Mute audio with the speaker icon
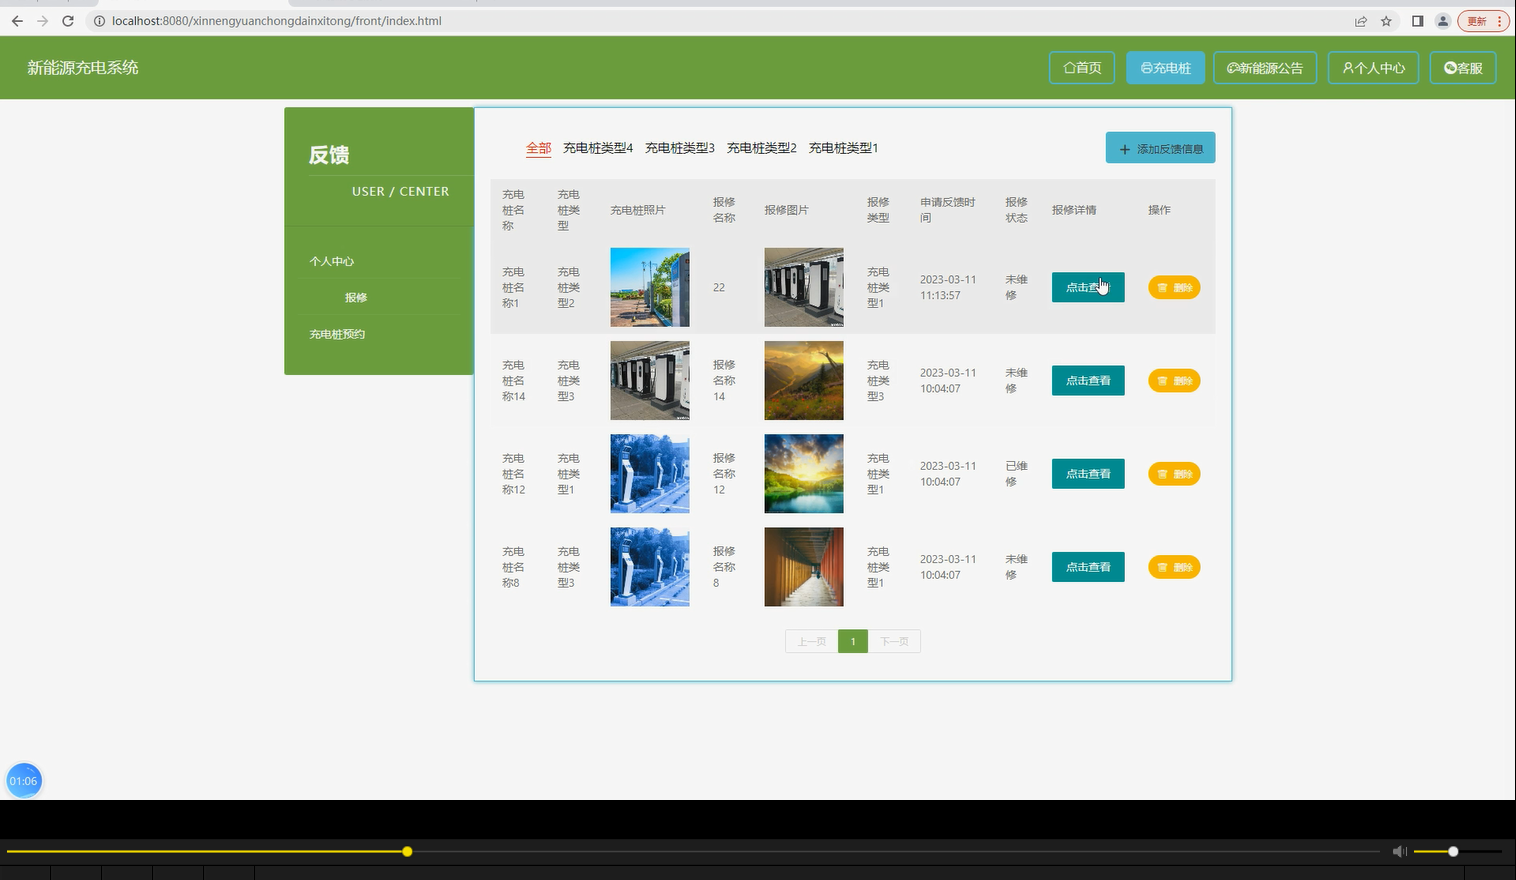The height and width of the screenshot is (880, 1516). [1399, 851]
